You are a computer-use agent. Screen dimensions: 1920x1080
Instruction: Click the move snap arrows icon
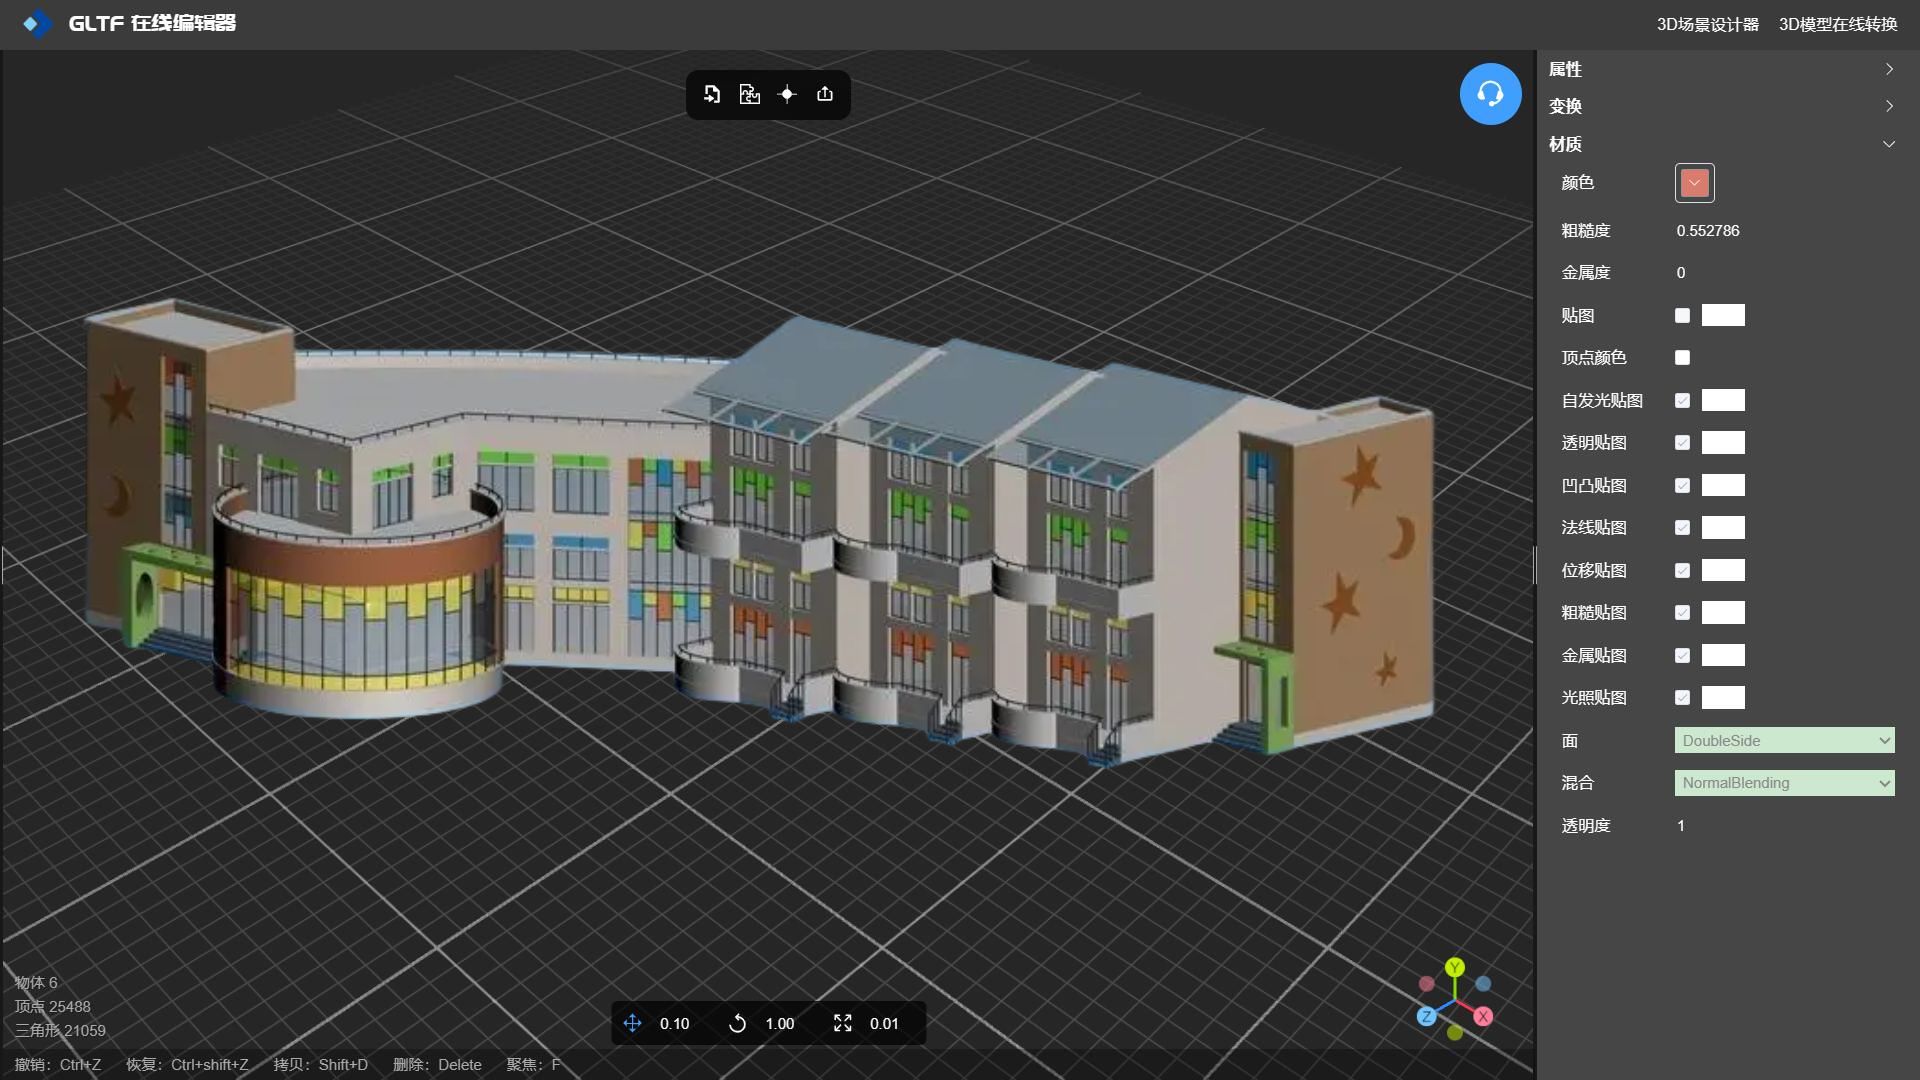click(x=632, y=1023)
